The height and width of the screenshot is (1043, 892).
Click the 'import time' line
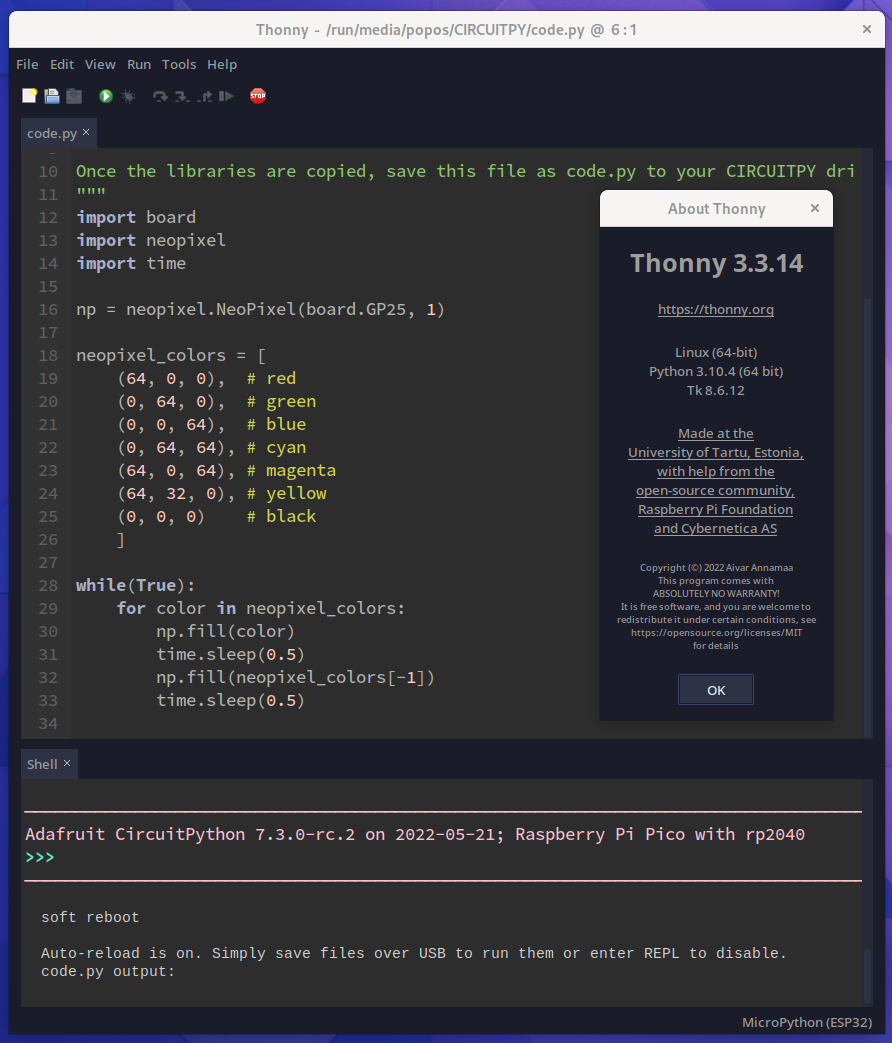131,263
